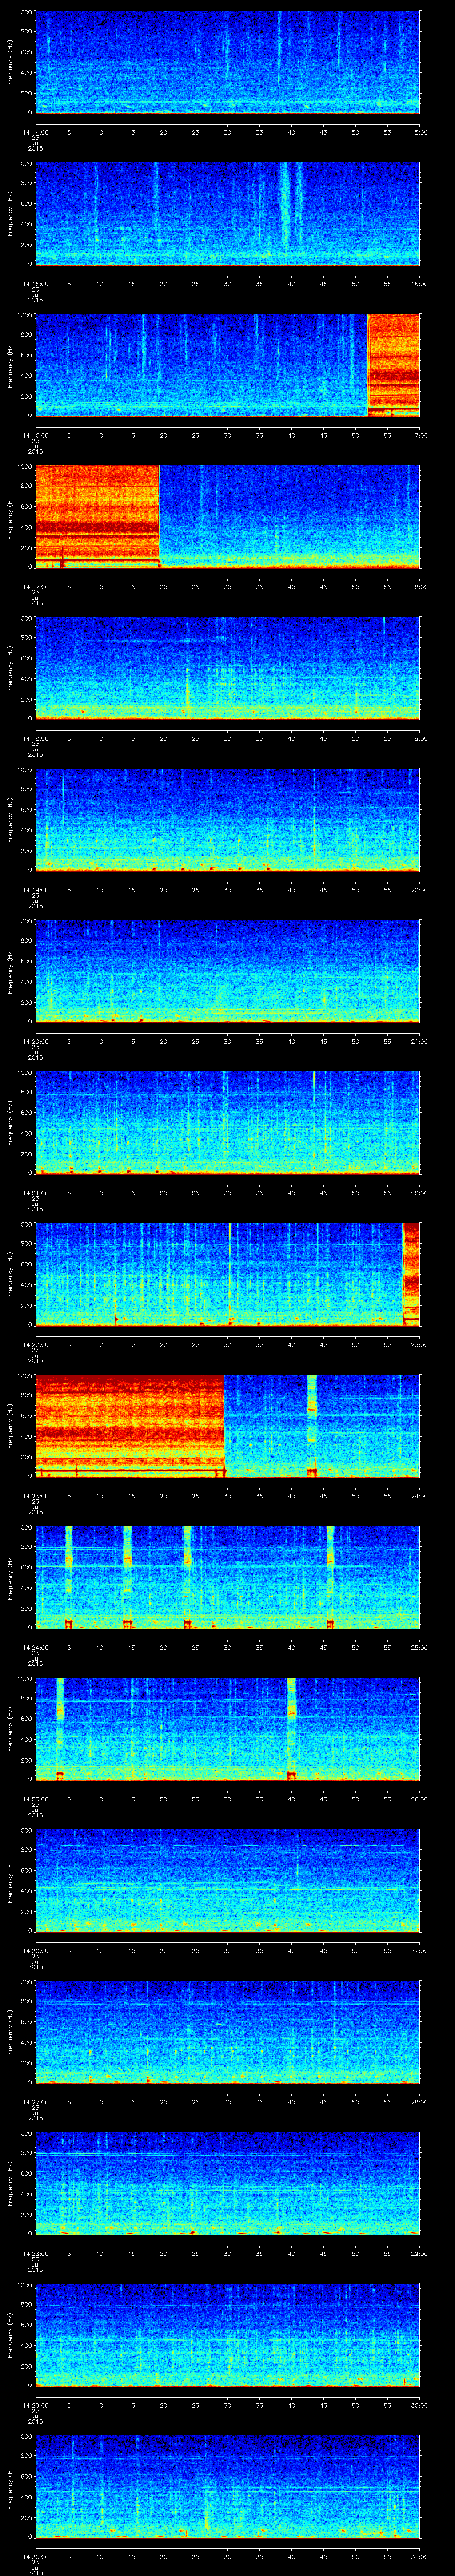Click the 14:17:00 start time label
Viewport: 455px width, 2576px height.
pyautogui.click(x=35, y=587)
